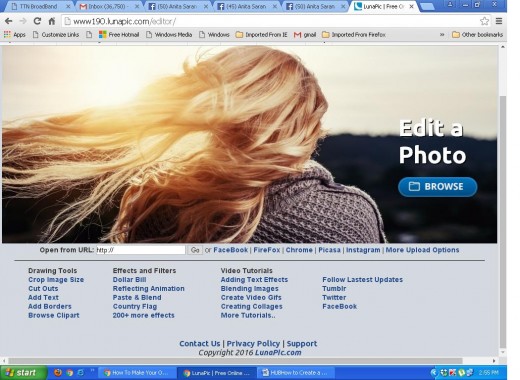This screenshot has height=380, width=520.
Task: Click the horizontal page scrollbar
Action: point(235,361)
